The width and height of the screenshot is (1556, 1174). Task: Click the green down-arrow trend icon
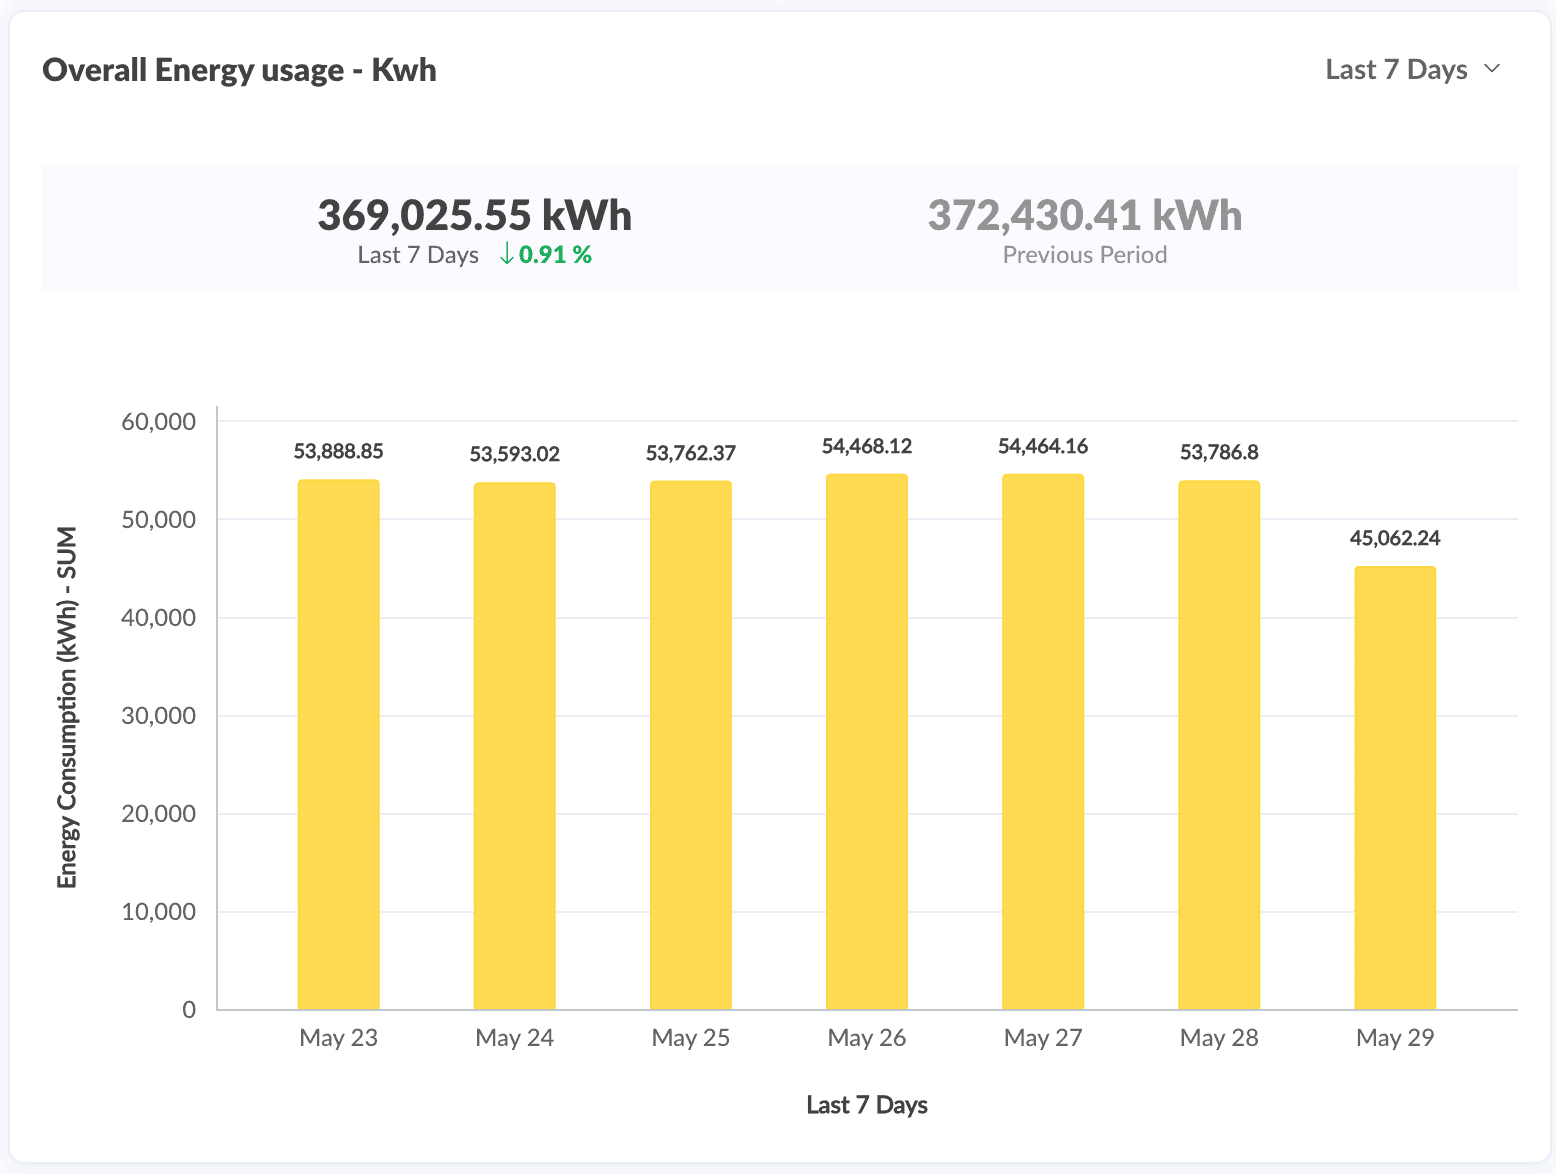click(x=507, y=254)
